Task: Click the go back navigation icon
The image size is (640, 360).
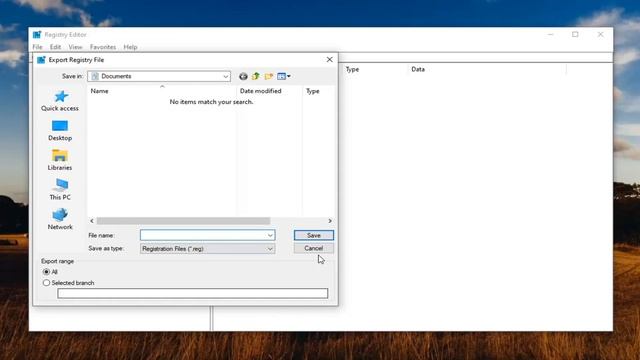Action: click(x=243, y=76)
